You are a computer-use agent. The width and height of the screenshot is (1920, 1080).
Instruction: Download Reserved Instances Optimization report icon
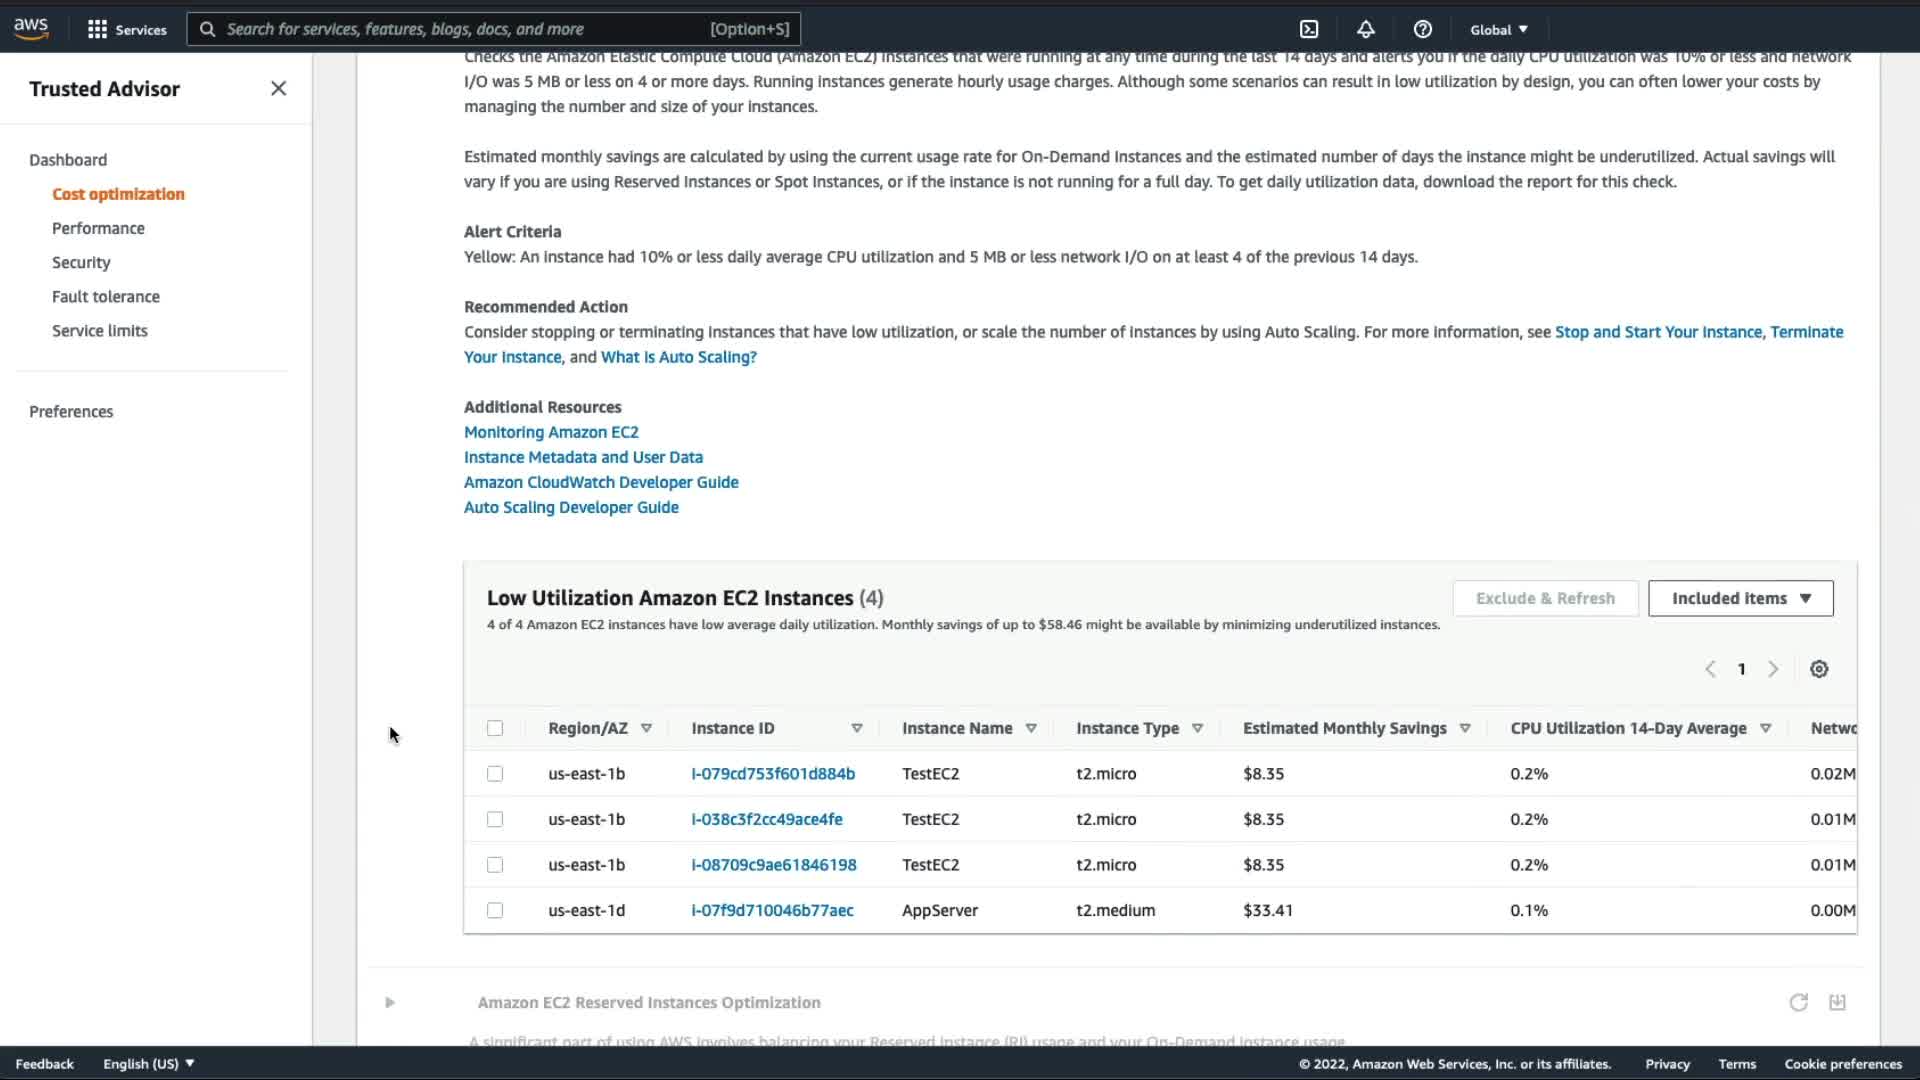point(1837,1002)
